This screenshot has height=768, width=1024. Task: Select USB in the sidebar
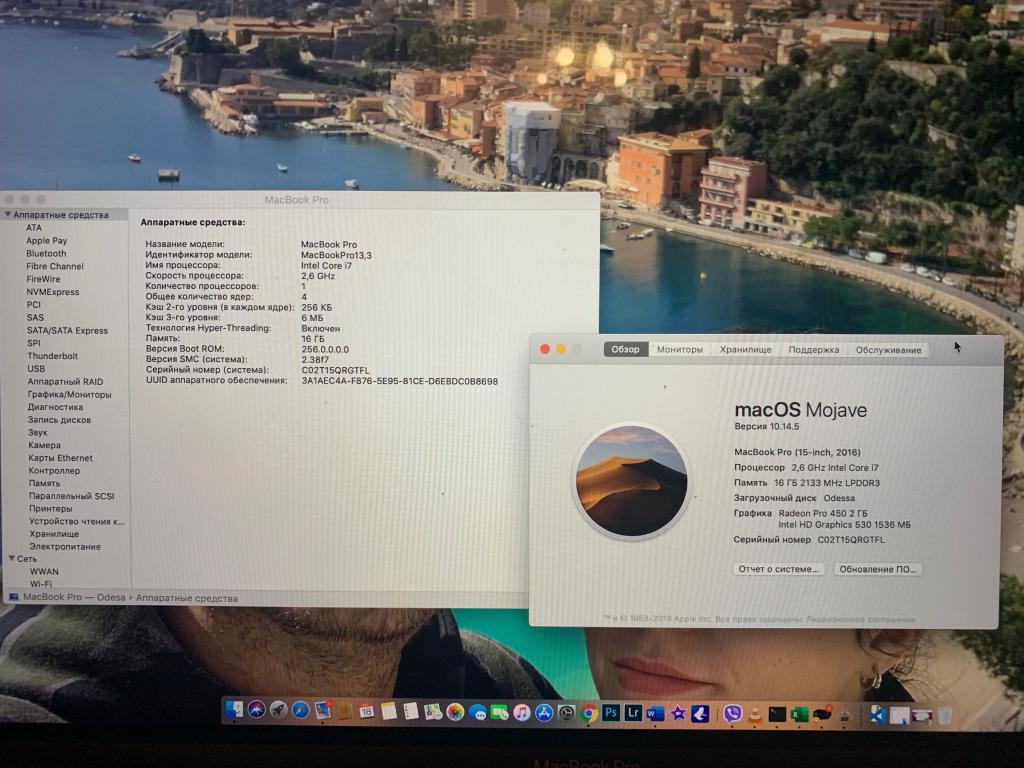tap(36, 368)
